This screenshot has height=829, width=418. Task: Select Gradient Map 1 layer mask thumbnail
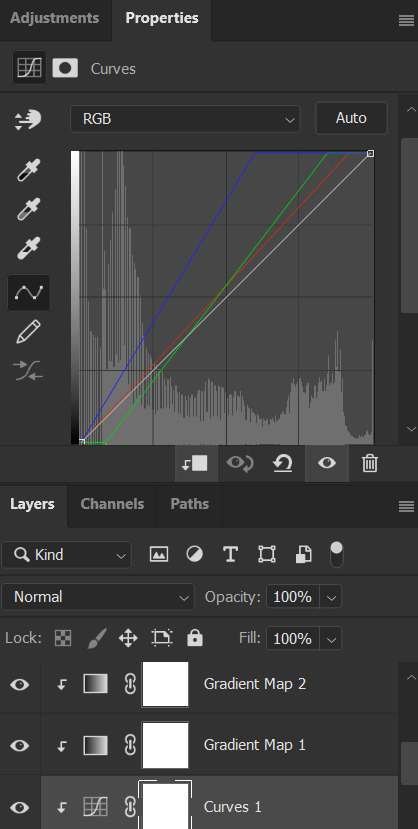[x=165, y=745]
